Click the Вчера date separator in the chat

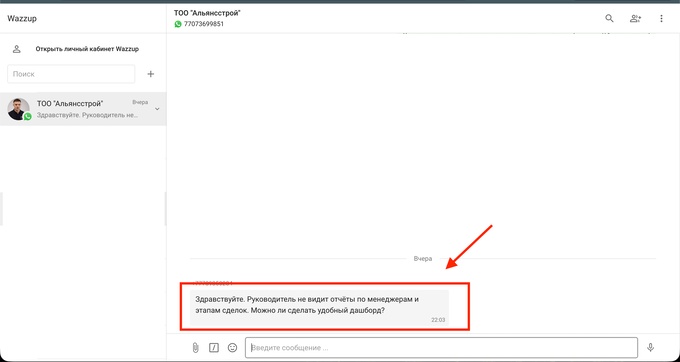pos(423,259)
